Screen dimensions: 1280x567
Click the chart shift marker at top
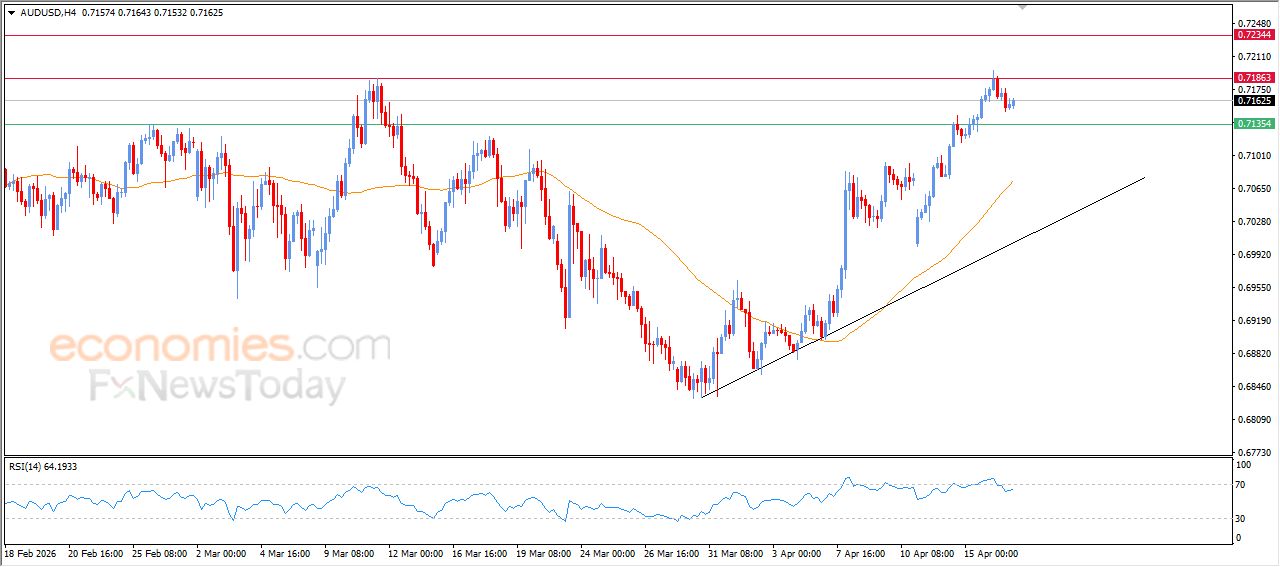(x=1022, y=6)
